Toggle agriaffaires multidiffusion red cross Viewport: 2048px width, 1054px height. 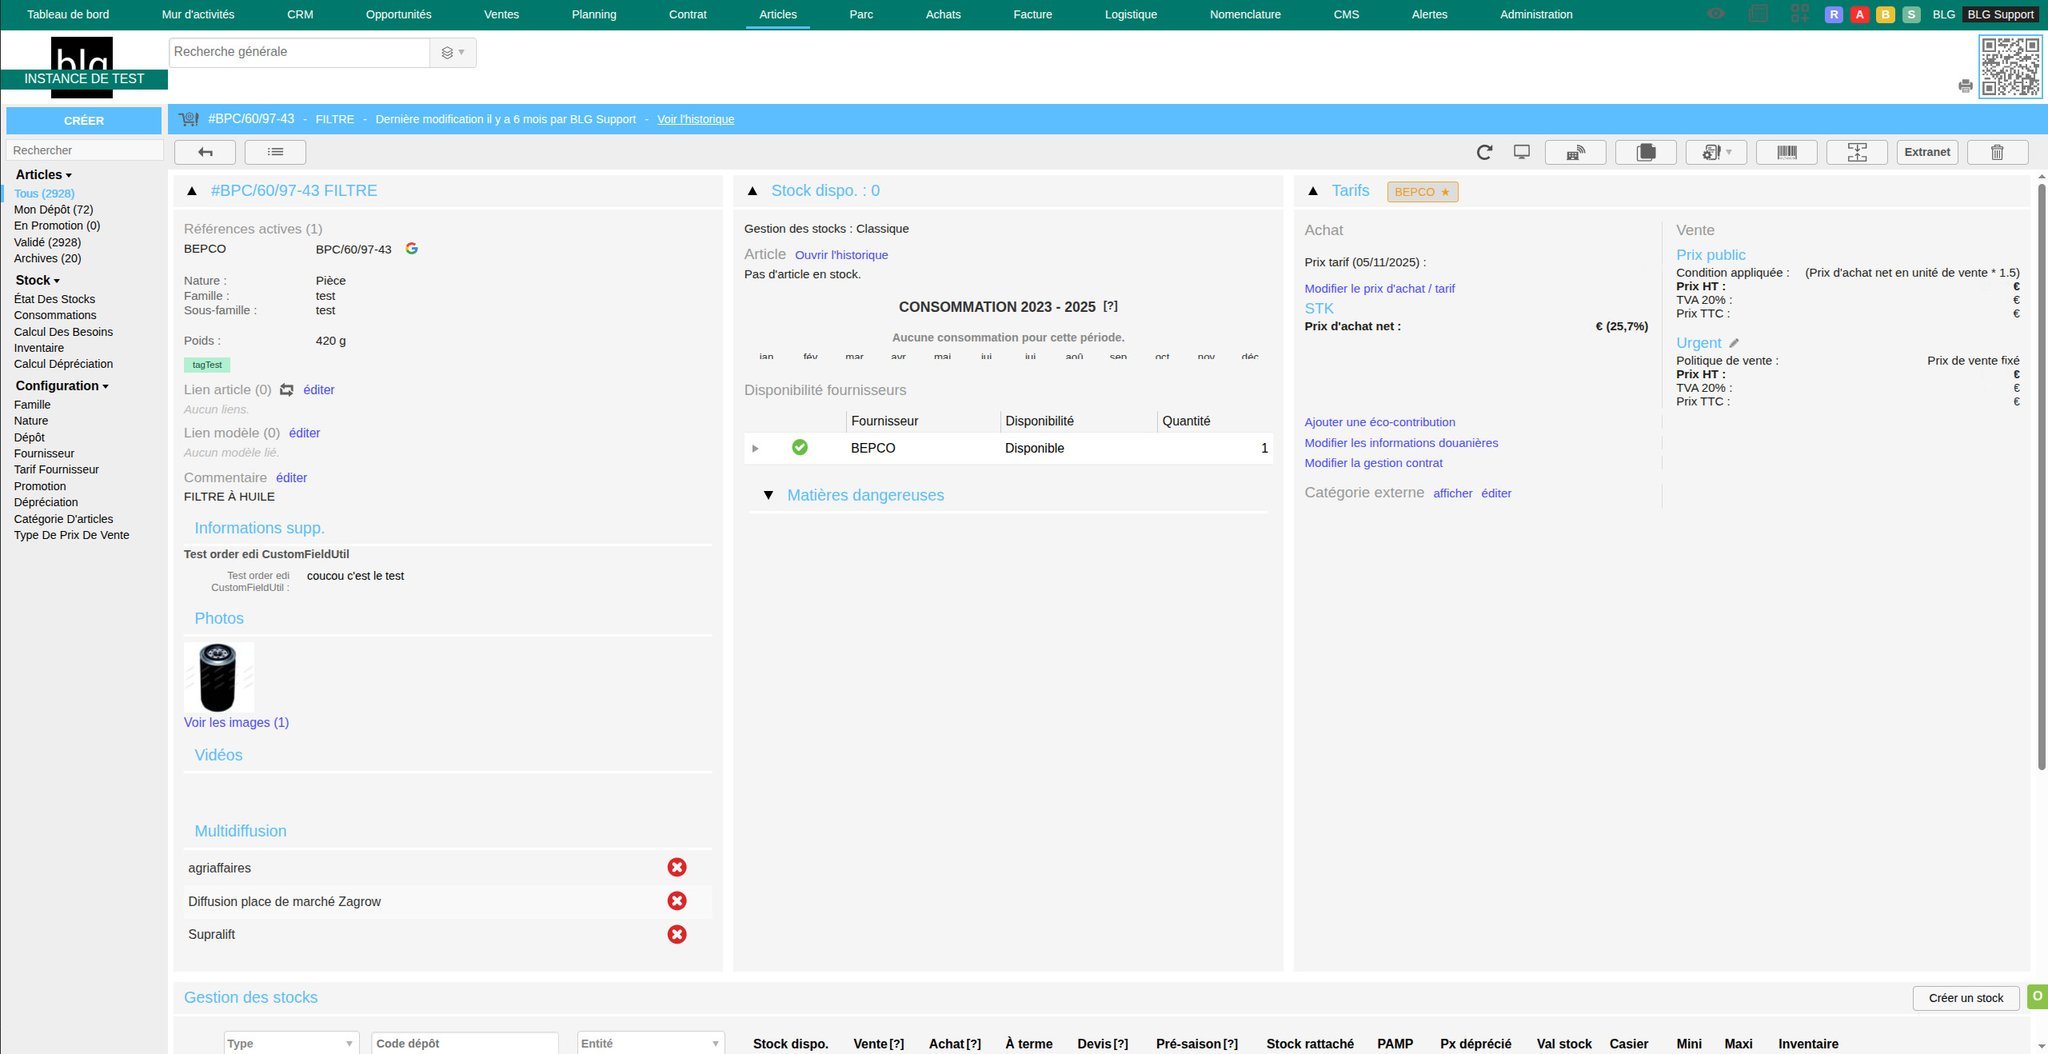pyautogui.click(x=677, y=868)
